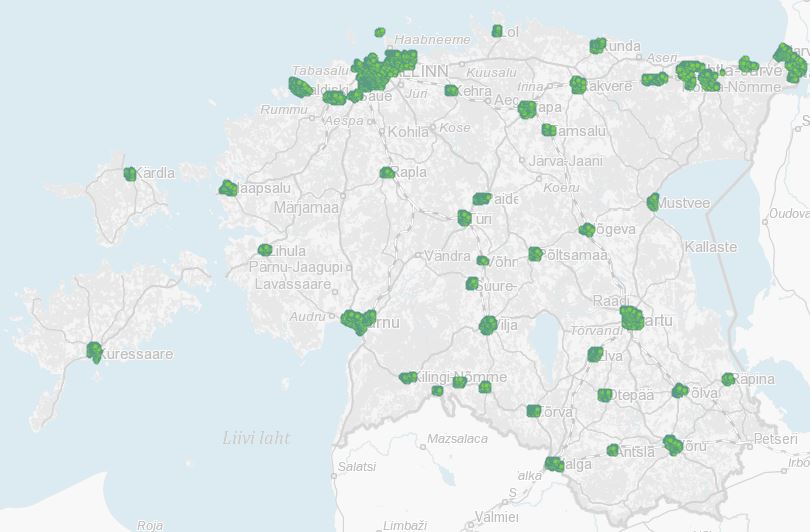
Task: Click the marker at Räpina
Action: [x=728, y=380]
